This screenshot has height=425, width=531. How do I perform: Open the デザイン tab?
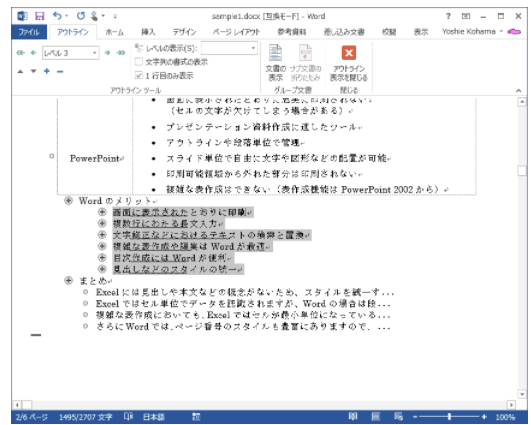click(185, 32)
